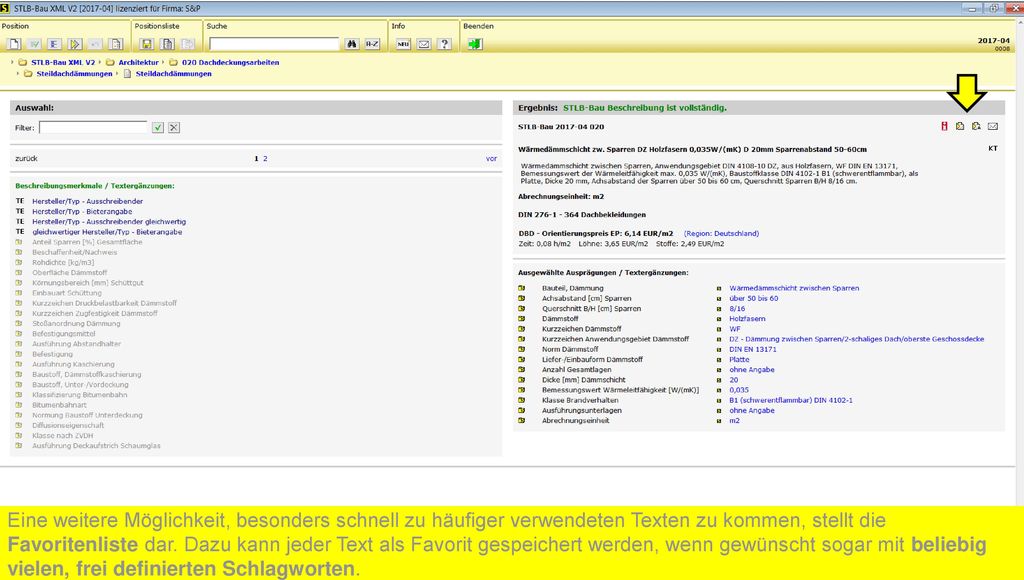
Task: Open gleichwertiger Hersteller/Typ - Bieterangabe
Action: tap(107, 232)
